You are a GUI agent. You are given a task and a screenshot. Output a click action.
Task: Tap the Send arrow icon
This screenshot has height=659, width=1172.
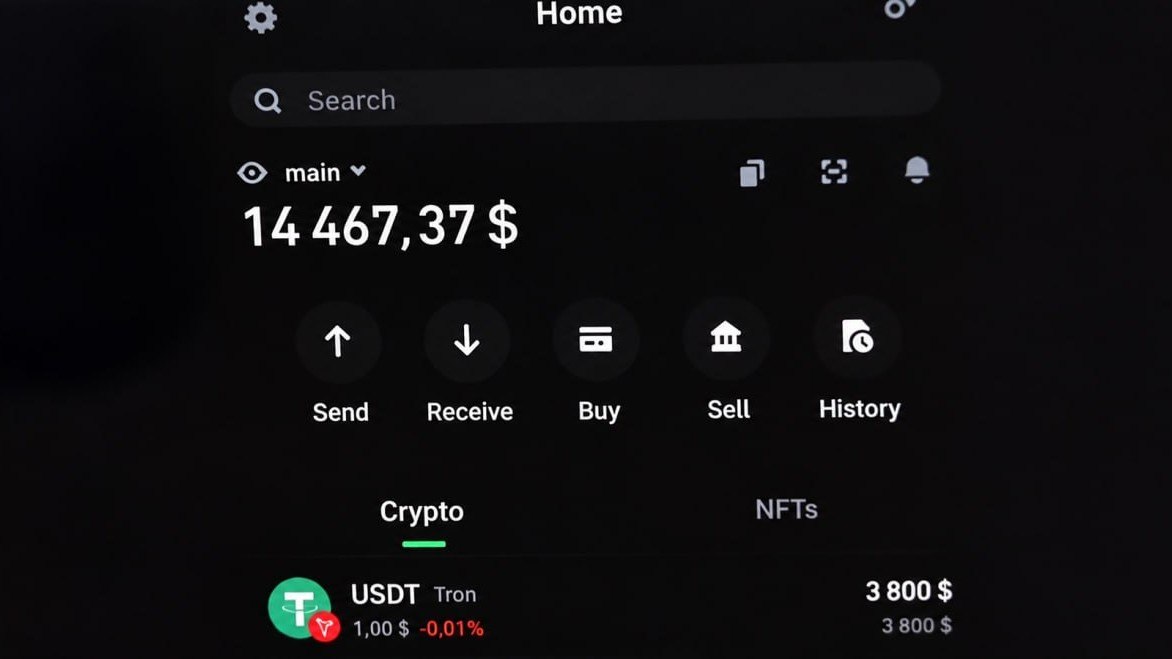(x=338, y=341)
